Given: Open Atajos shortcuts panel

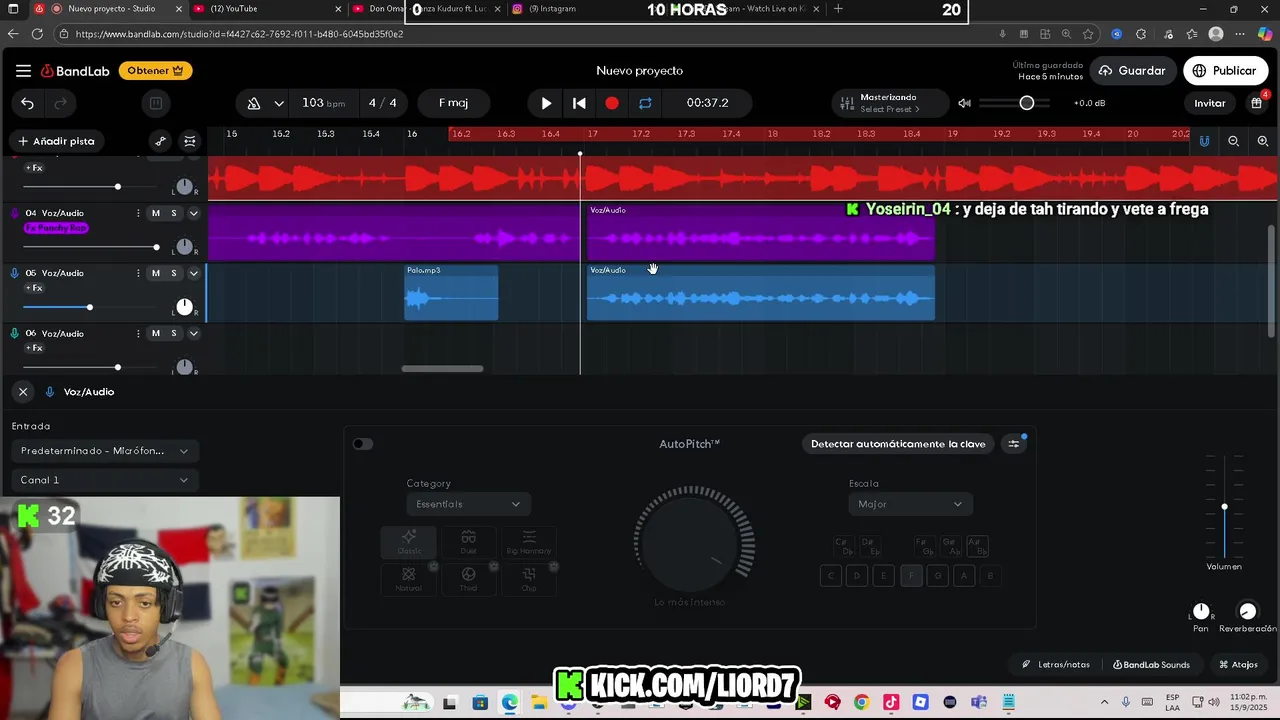Looking at the screenshot, I should click(x=1238, y=665).
